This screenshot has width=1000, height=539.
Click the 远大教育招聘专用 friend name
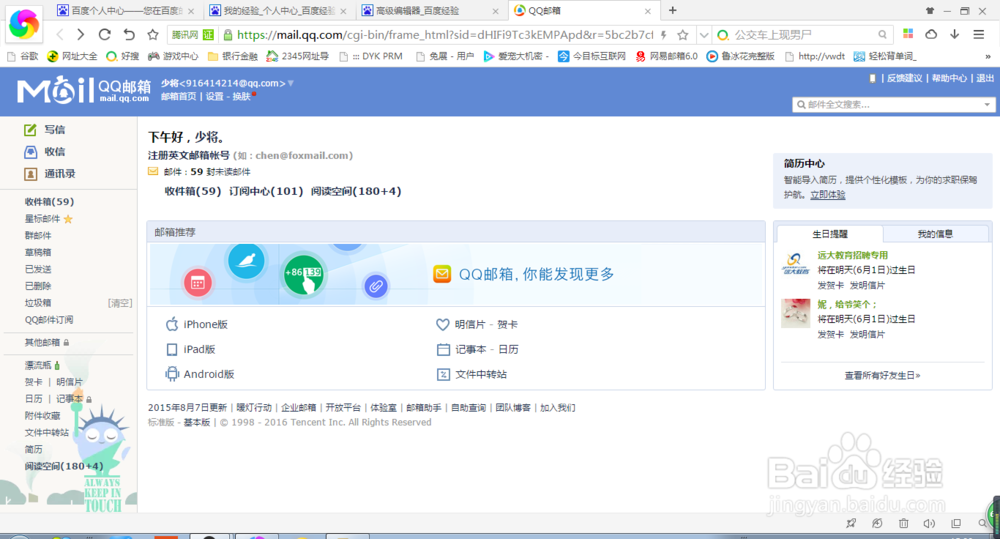pyautogui.click(x=853, y=255)
